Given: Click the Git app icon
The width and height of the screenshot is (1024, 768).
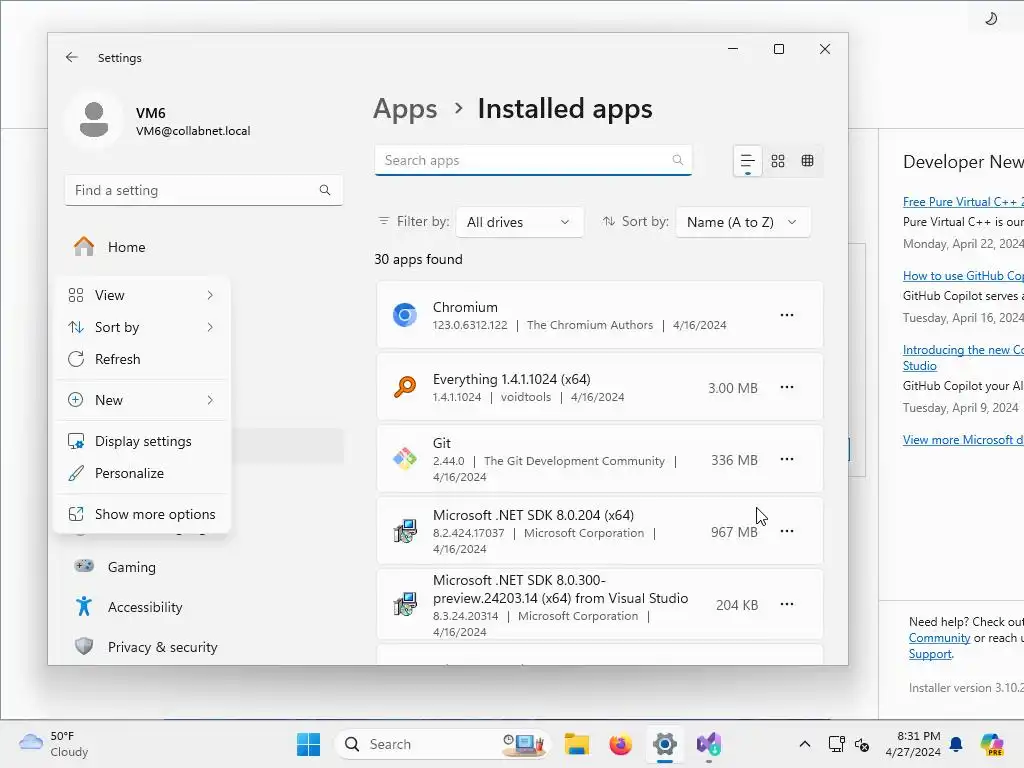Looking at the screenshot, I should point(405,459).
